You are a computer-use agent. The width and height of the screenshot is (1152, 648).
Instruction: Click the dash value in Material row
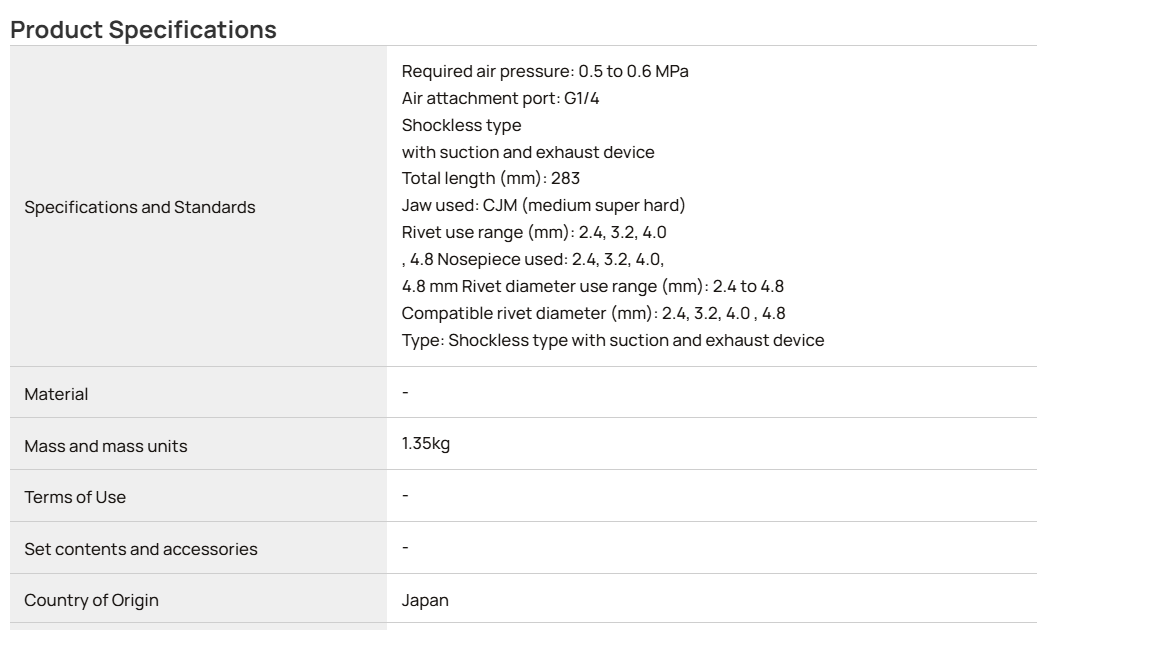click(405, 392)
